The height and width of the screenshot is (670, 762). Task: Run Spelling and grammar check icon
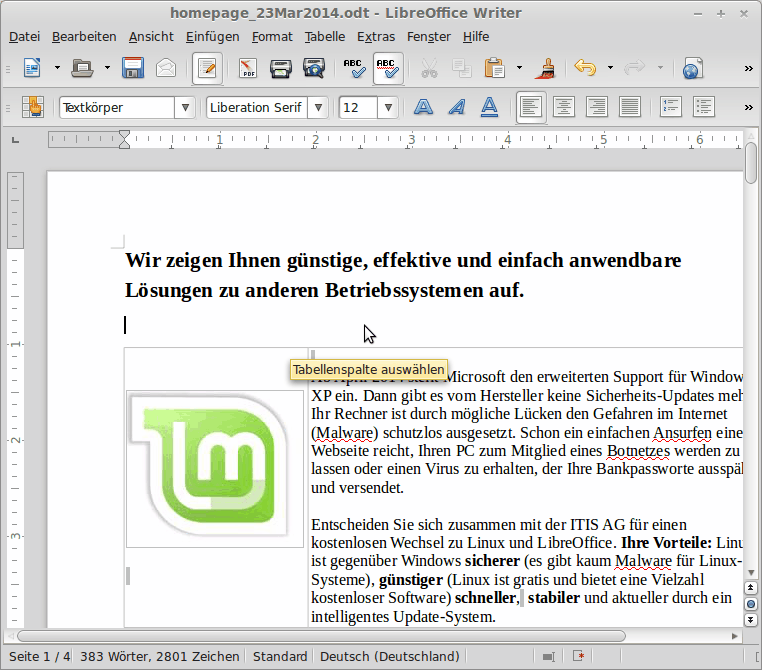tap(354, 68)
